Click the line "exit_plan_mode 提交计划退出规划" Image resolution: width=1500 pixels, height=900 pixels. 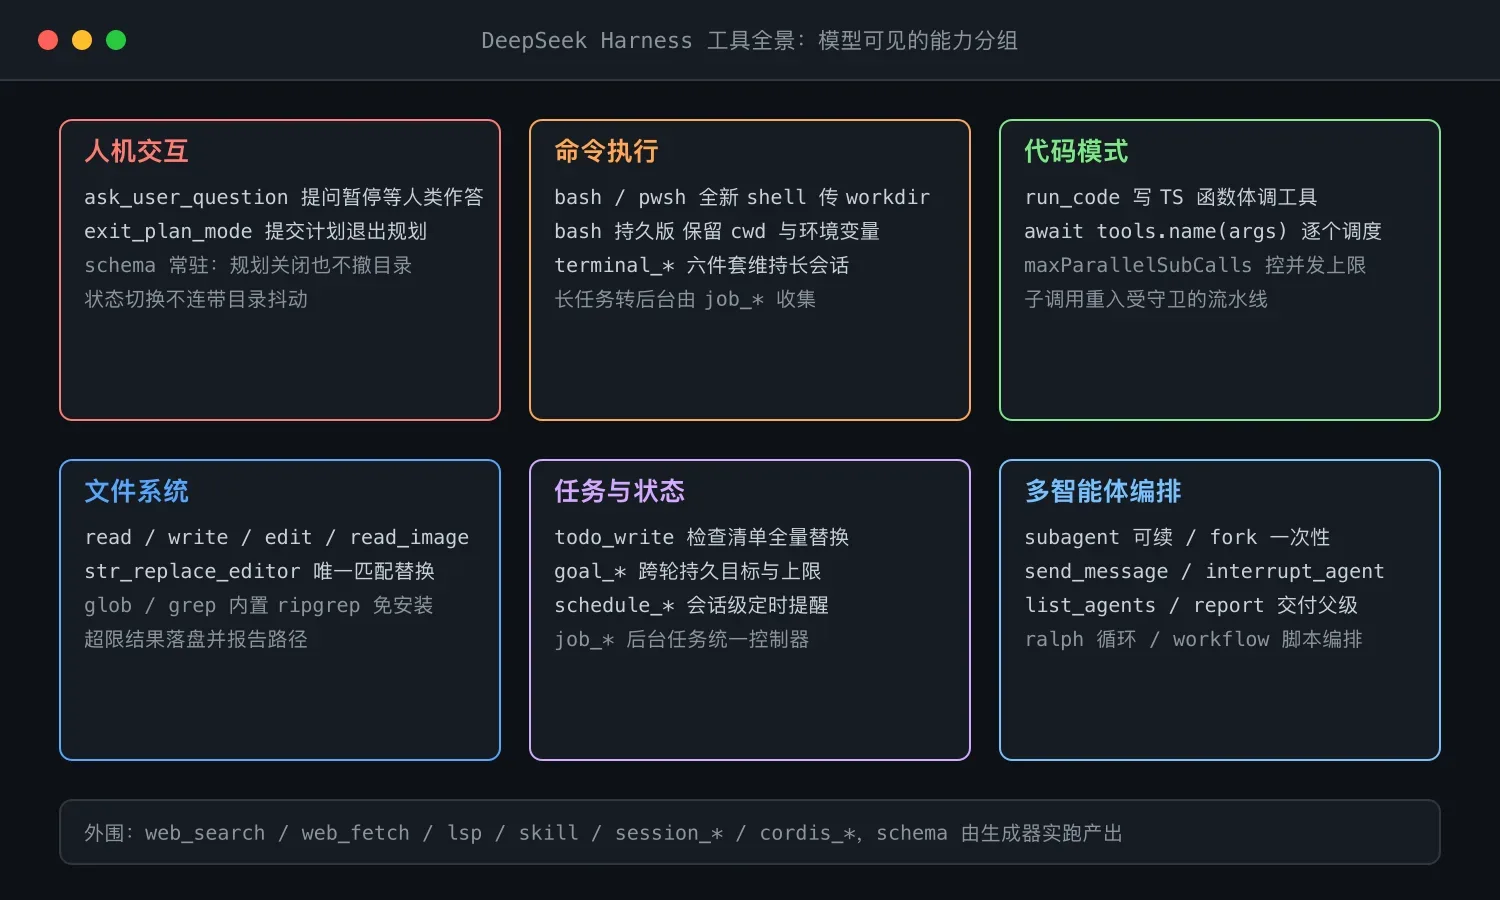pos(256,231)
